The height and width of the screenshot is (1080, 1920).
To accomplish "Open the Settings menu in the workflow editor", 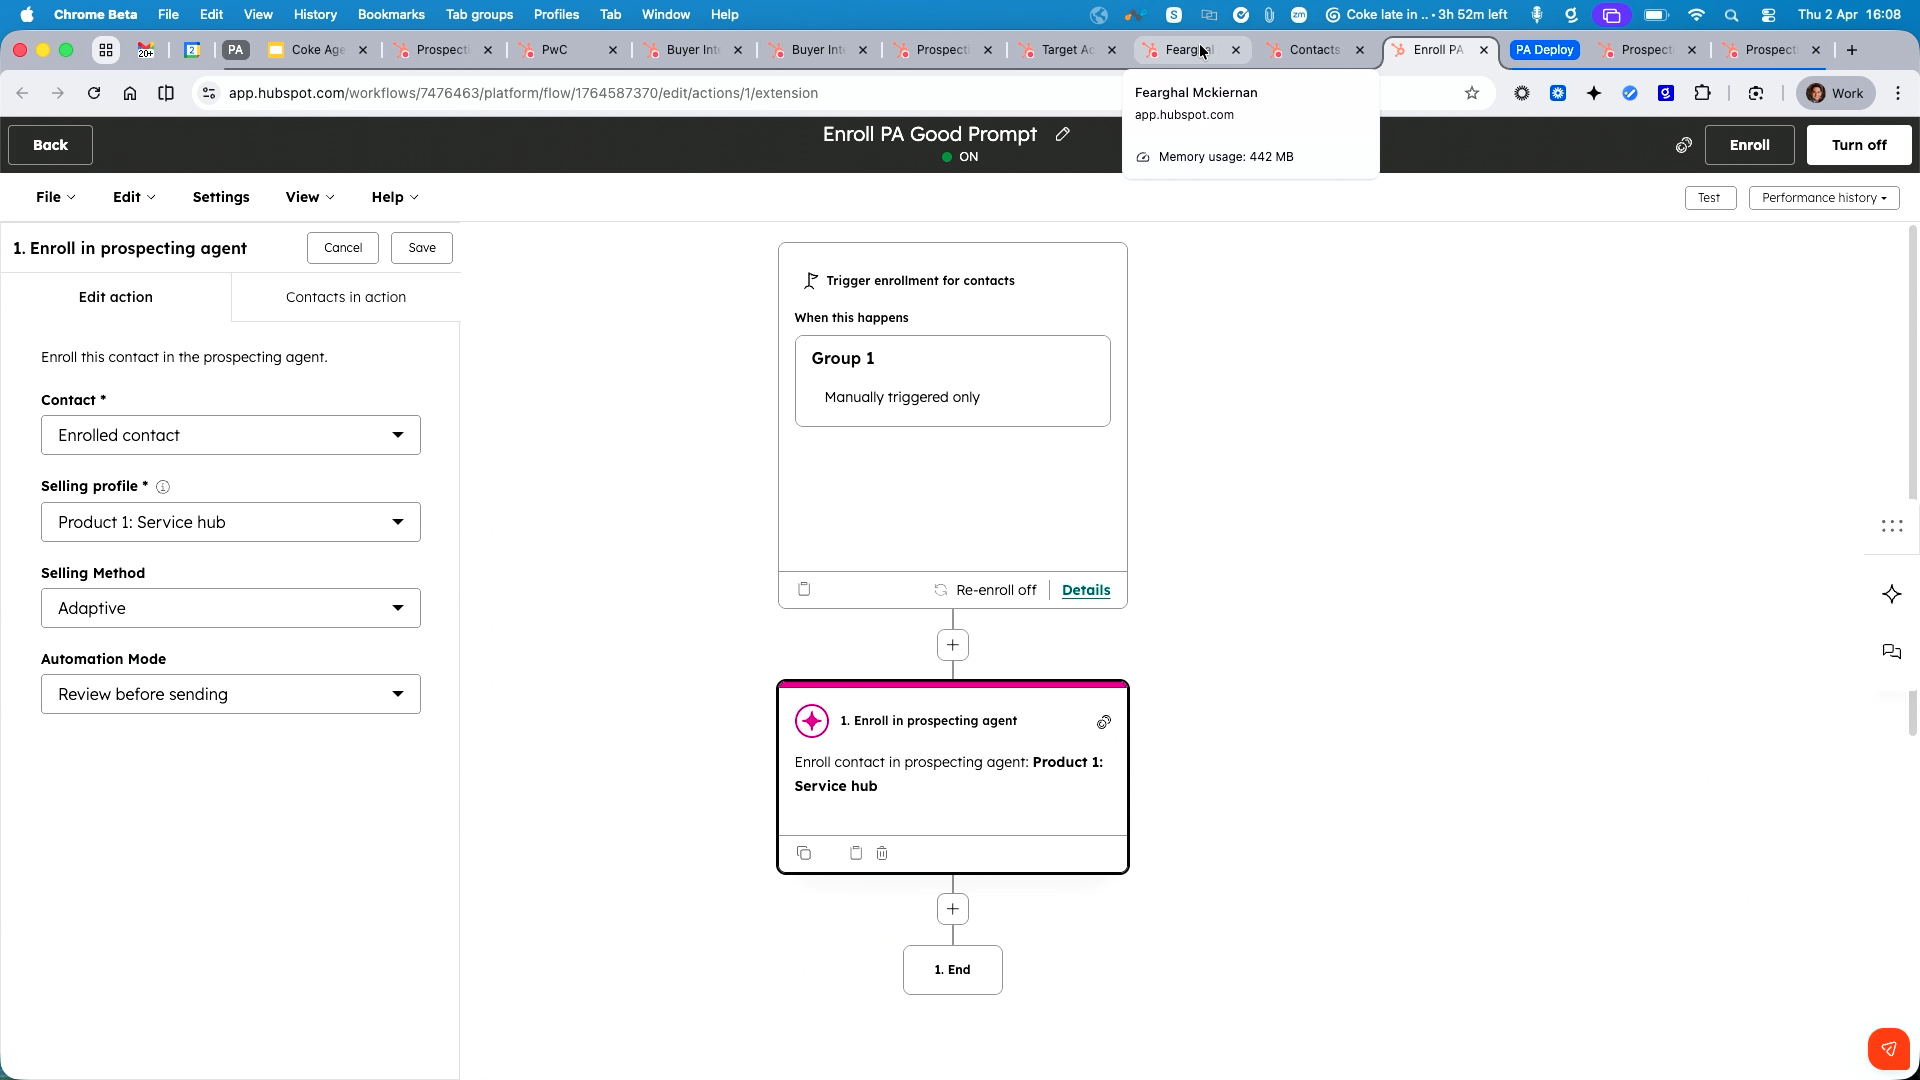I will click(x=221, y=197).
